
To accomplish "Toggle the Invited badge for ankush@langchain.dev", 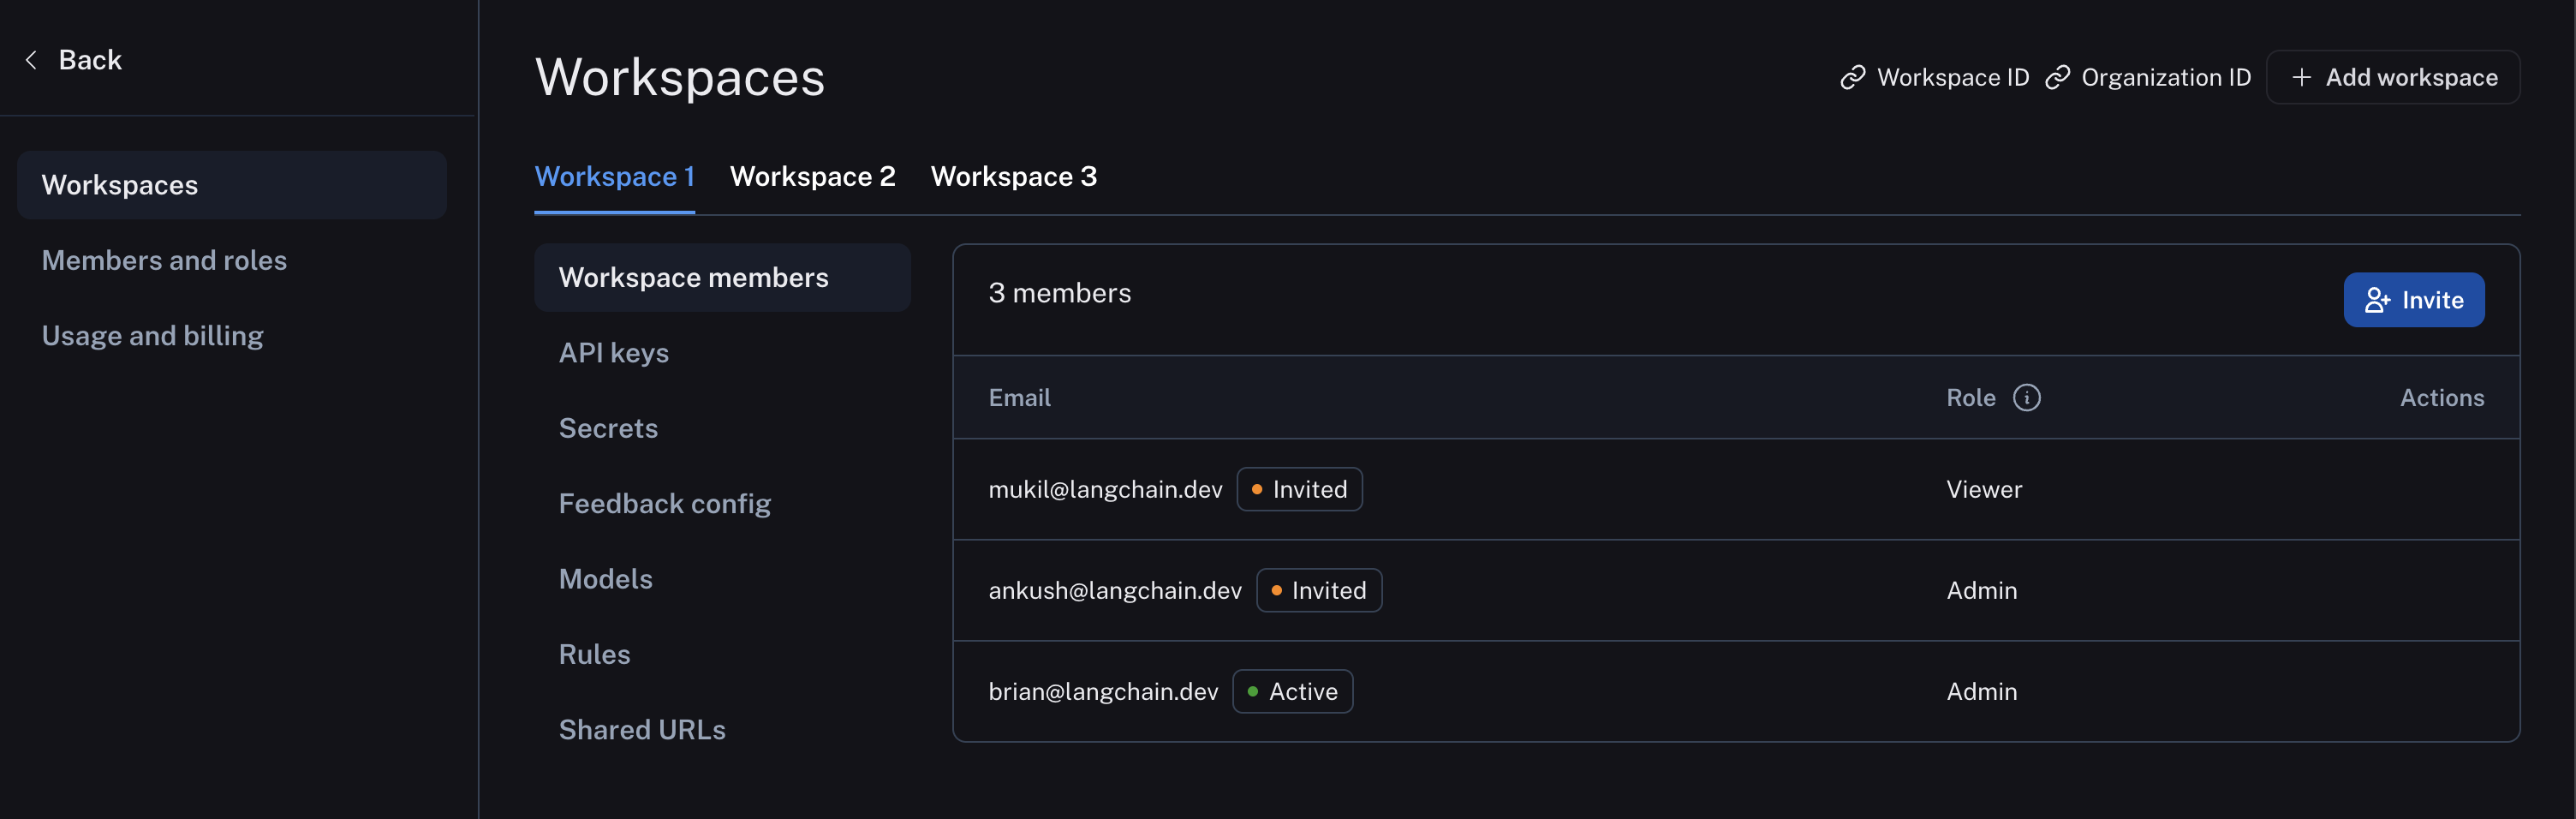I will click(x=1318, y=590).
